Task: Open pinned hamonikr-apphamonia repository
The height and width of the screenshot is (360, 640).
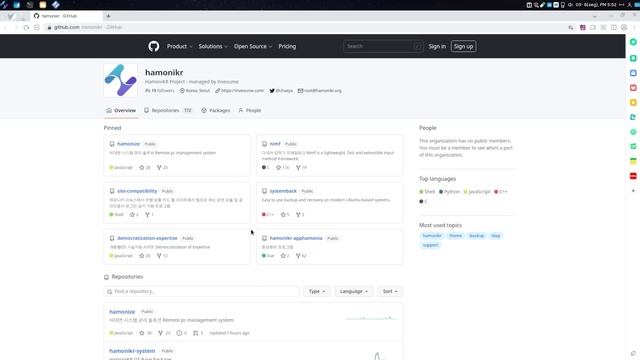Action: (x=296, y=238)
